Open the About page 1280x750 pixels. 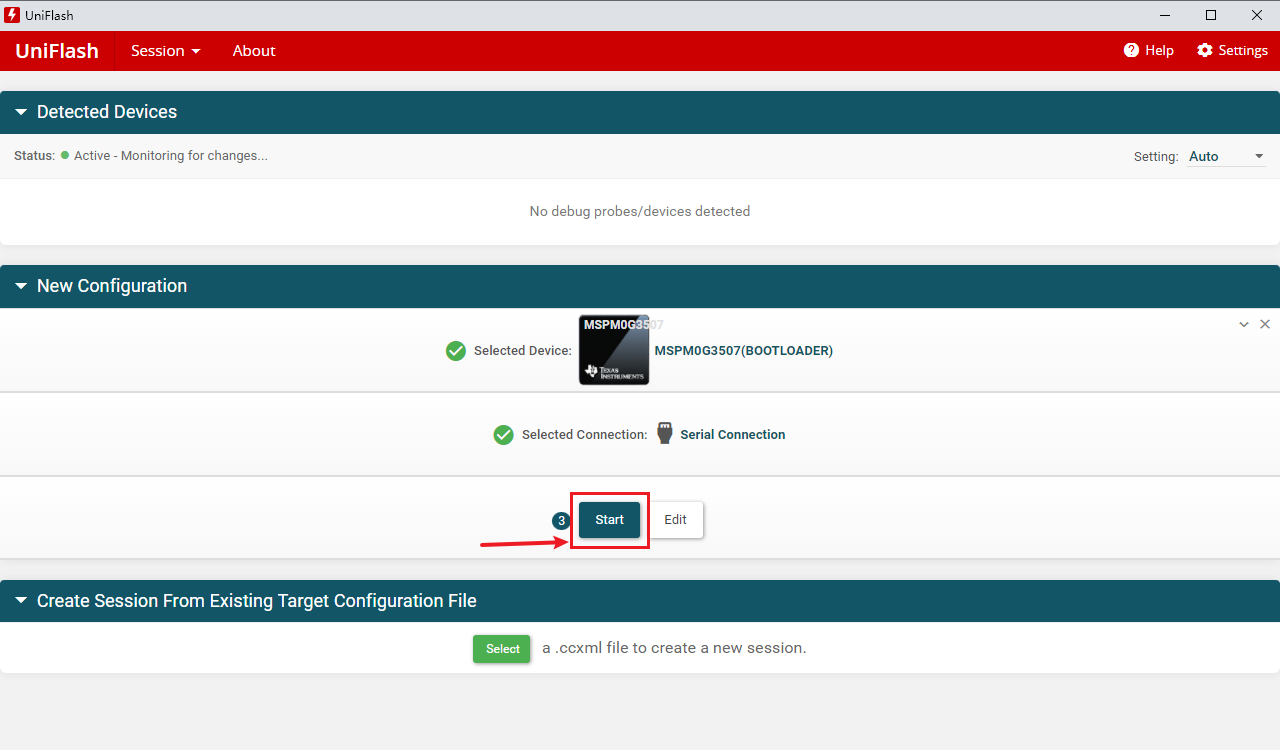pos(254,51)
